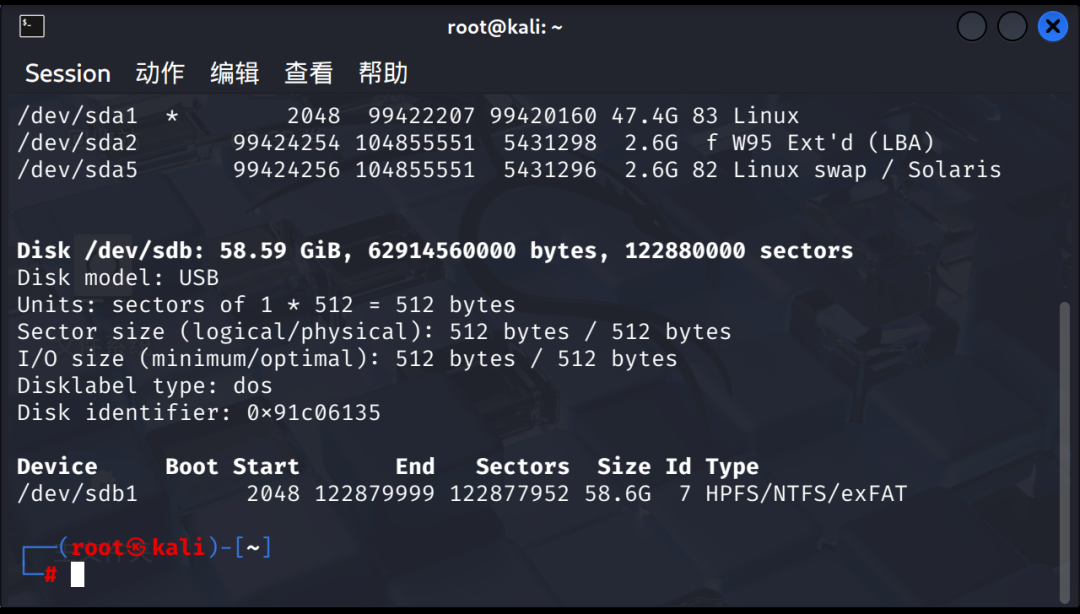Click the /dev/sda5 swap partition entry

(77, 170)
